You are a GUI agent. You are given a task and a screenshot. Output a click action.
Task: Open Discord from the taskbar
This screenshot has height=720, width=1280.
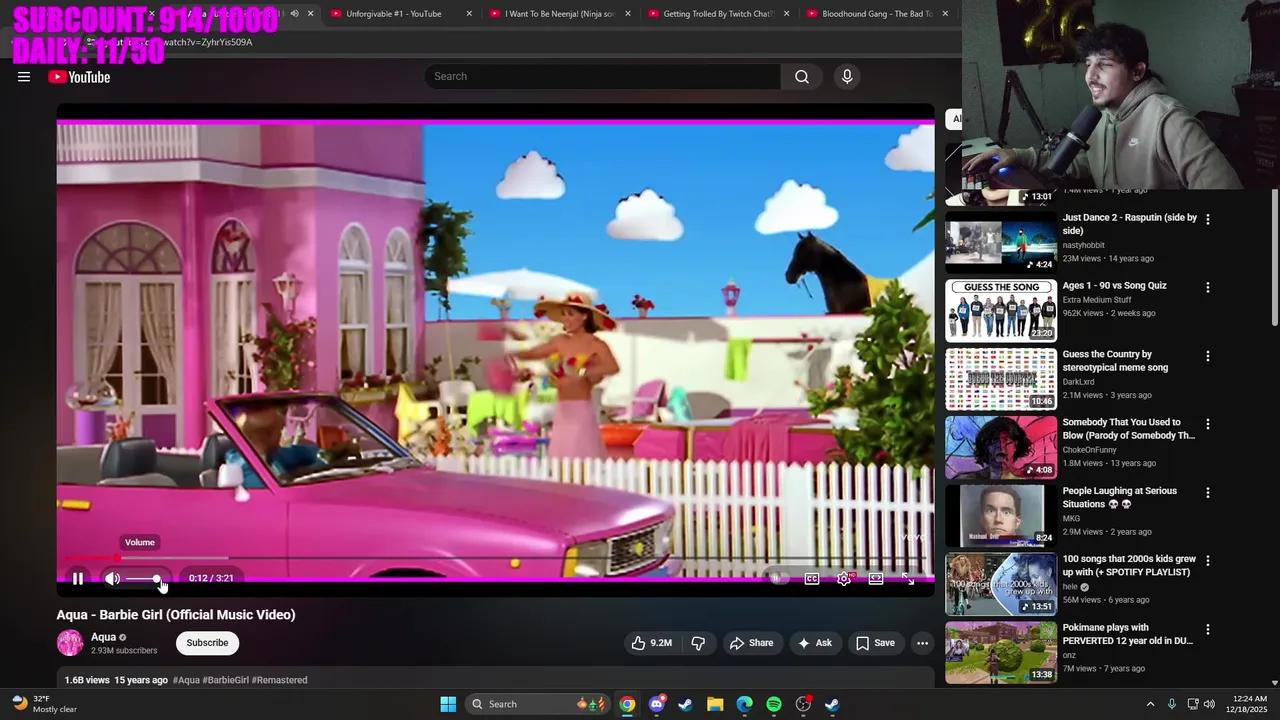tap(656, 704)
